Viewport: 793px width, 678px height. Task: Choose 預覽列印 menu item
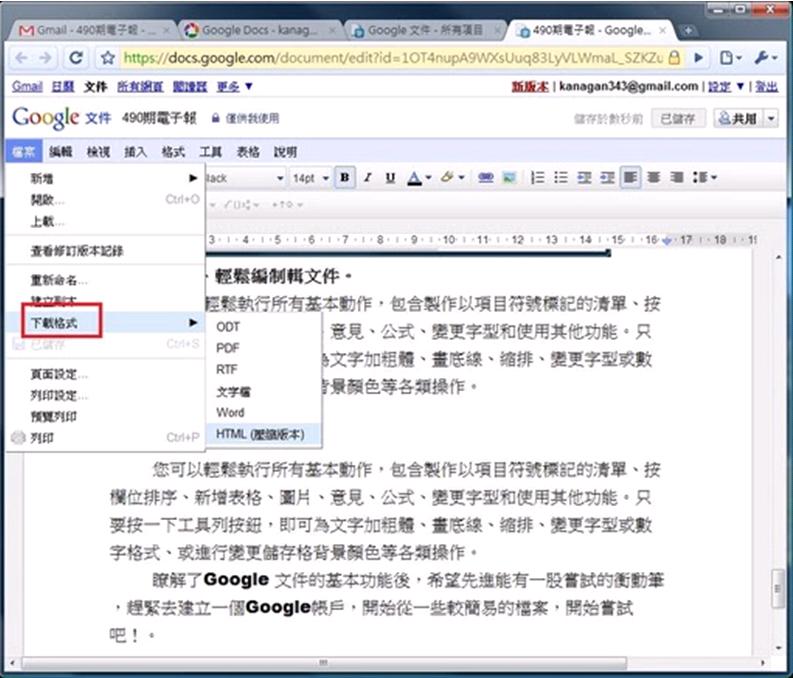click(106, 417)
